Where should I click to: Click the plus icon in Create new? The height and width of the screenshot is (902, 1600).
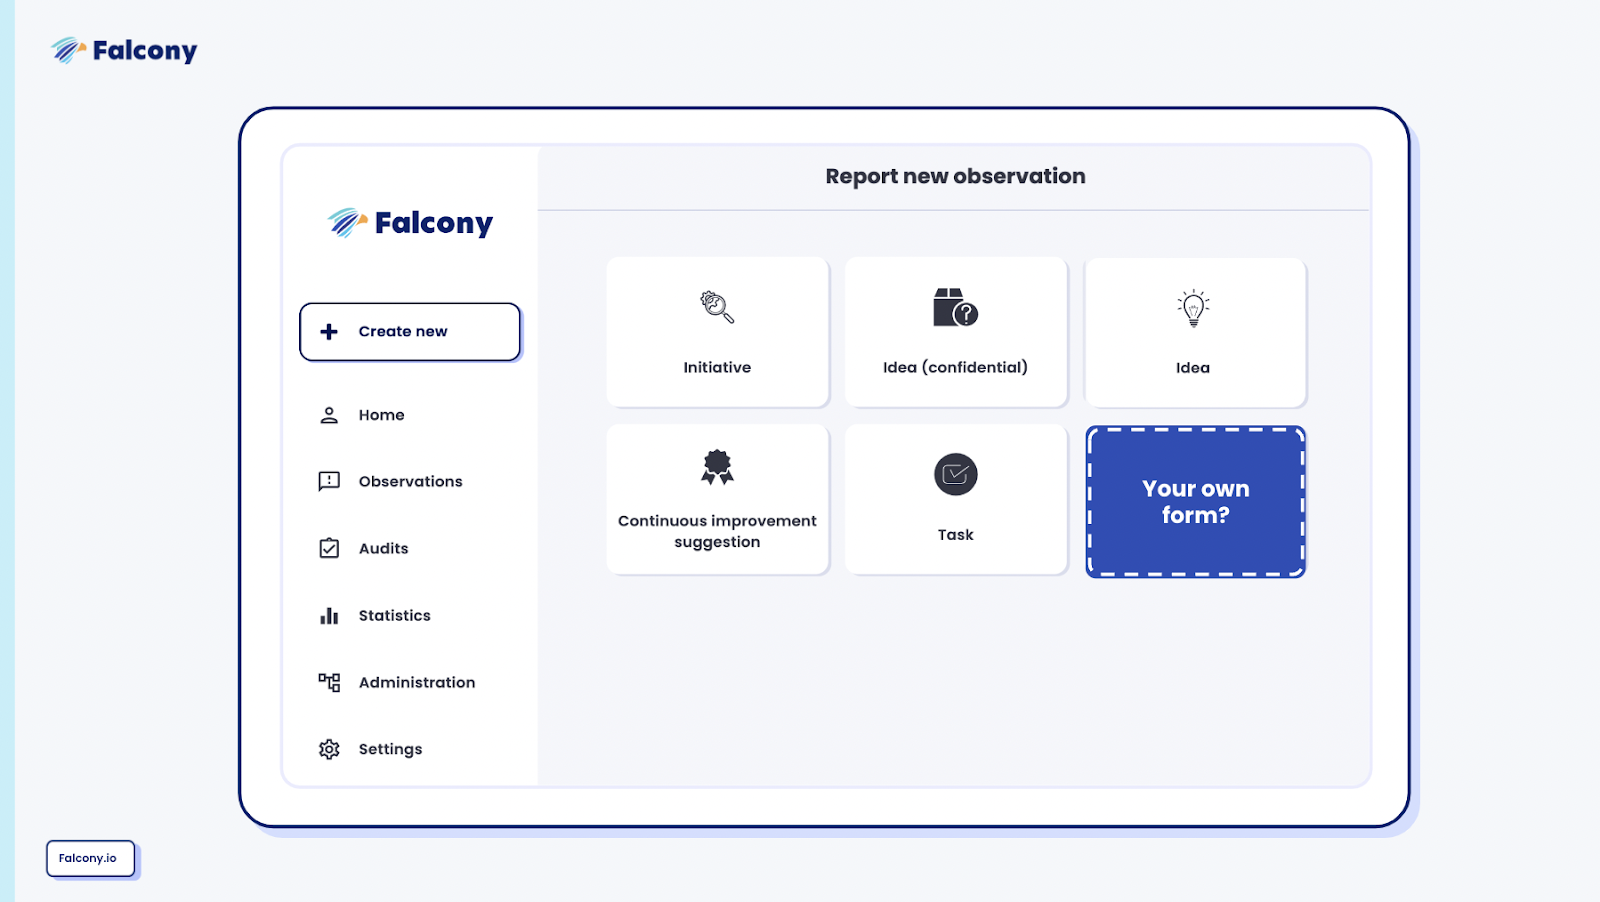point(329,332)
